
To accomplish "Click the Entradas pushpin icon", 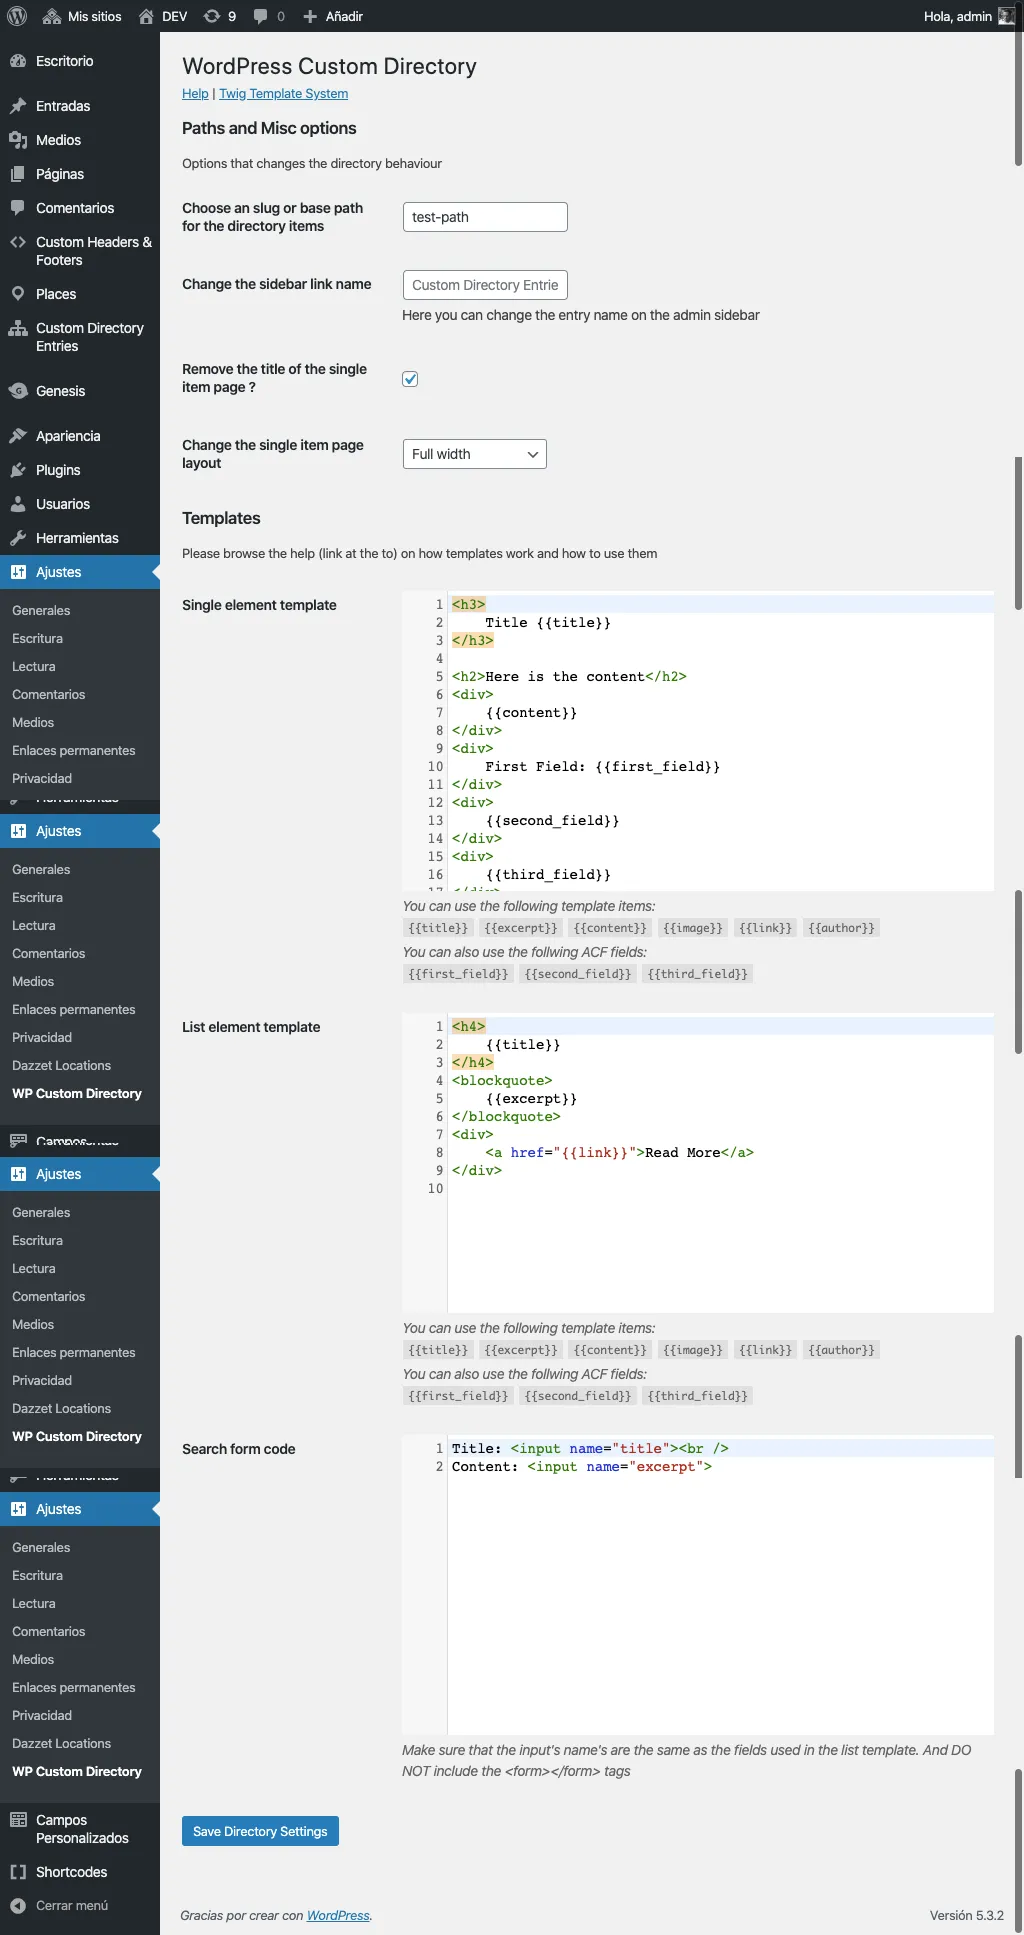I will coord(18,106).
